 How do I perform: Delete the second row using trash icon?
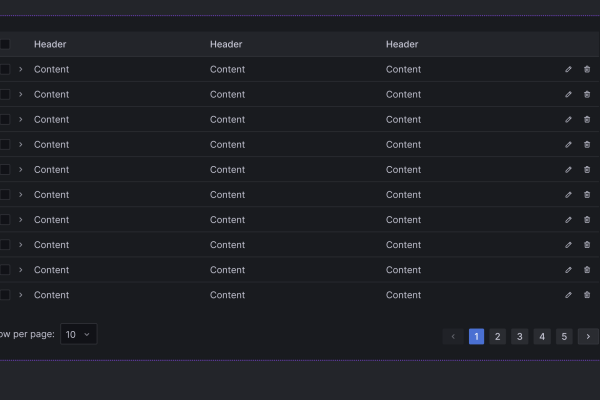click(x=587, y=94)
